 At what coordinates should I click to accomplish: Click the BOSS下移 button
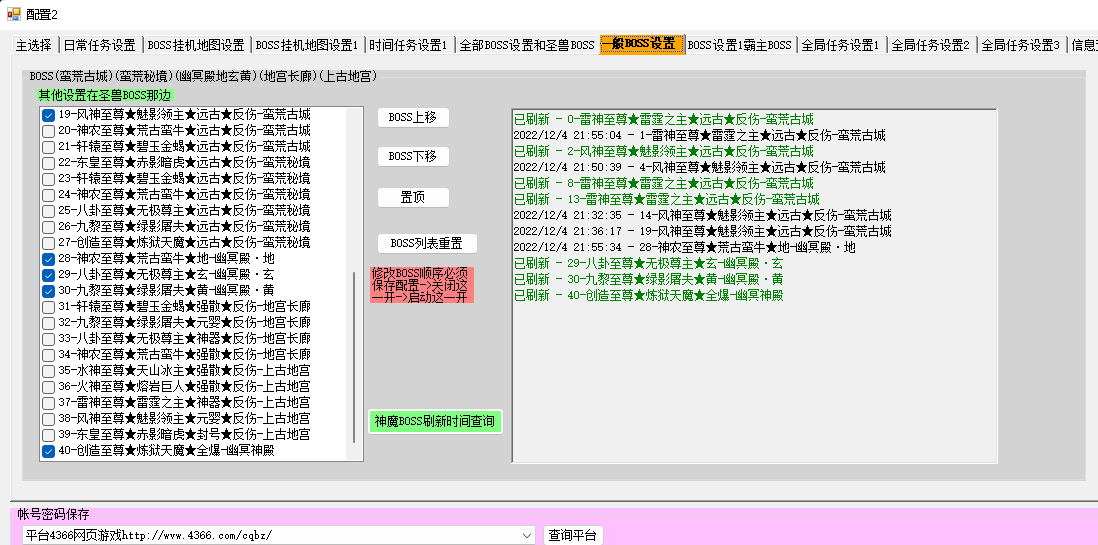click(413, 157)
